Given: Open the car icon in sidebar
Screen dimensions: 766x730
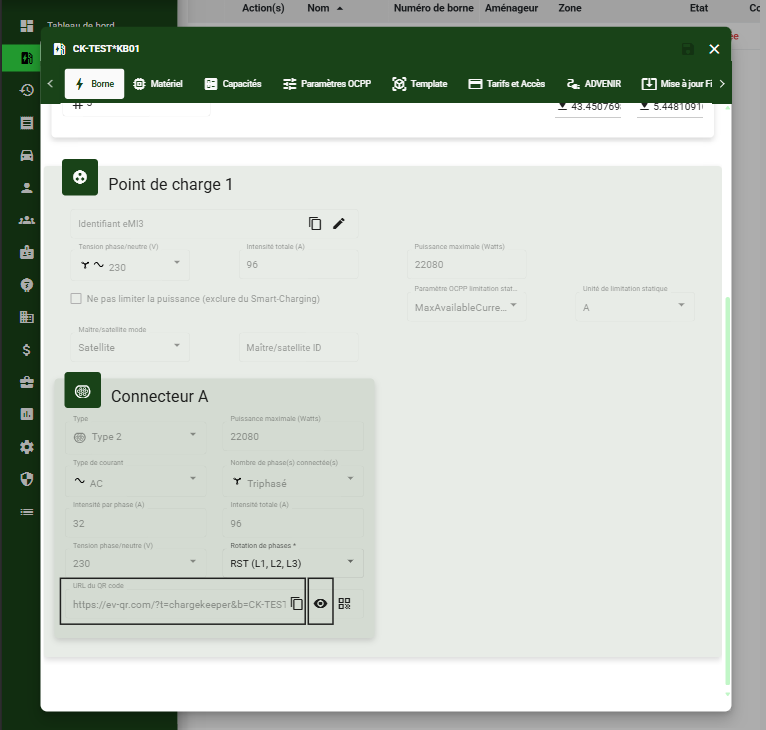Looking at the screenshot, I should click(27, 155).
